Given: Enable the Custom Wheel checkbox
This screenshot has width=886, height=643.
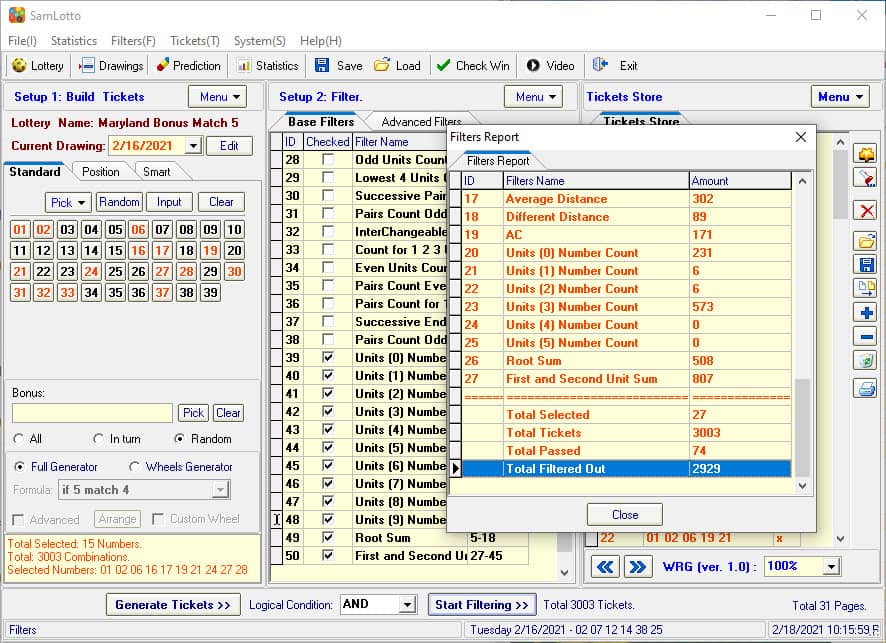Looking at the screenshot, I should pos(158,519).
